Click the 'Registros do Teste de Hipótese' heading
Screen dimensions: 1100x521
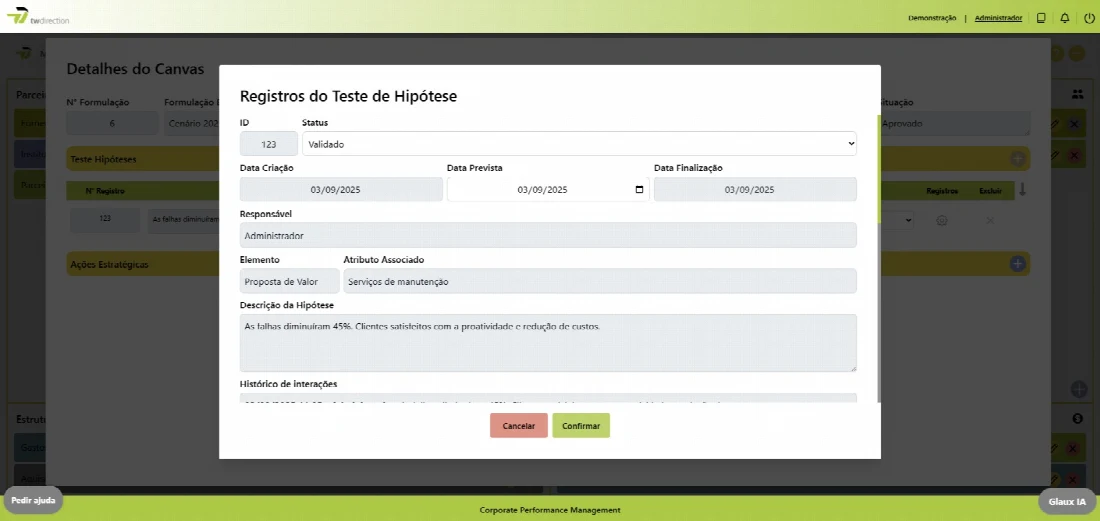(x=349, y=97)
